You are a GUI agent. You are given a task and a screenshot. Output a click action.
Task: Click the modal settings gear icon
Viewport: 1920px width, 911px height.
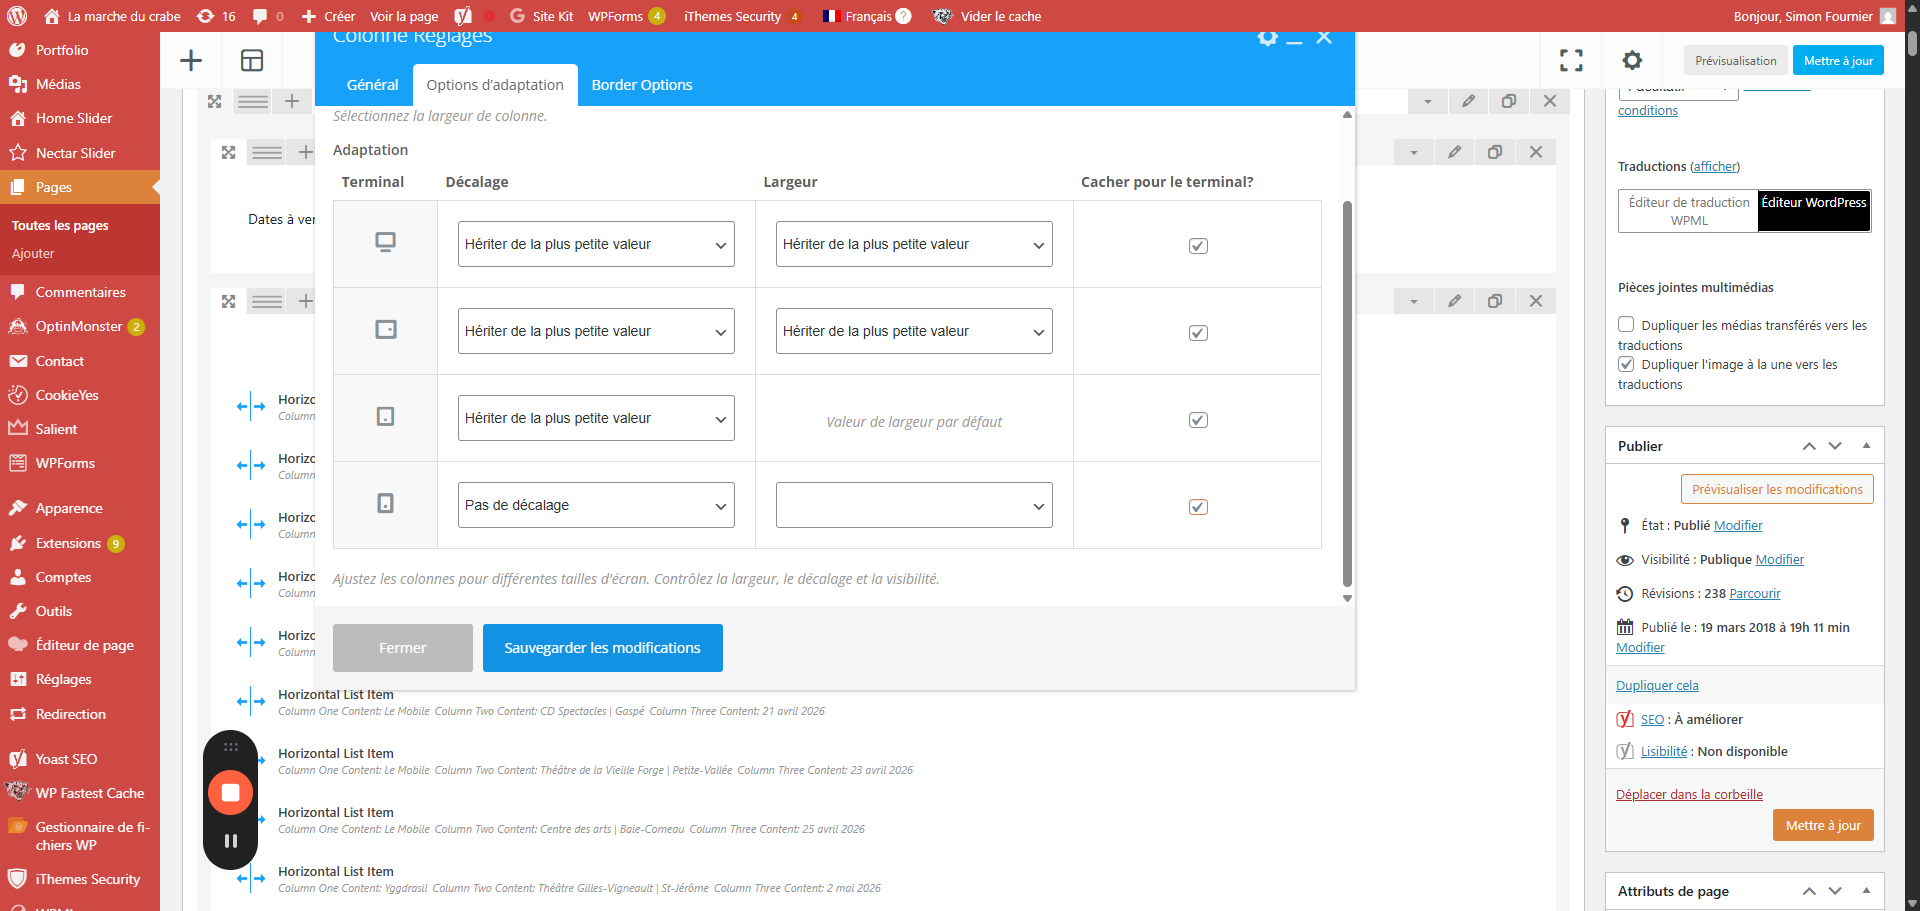coord(1267,38)
